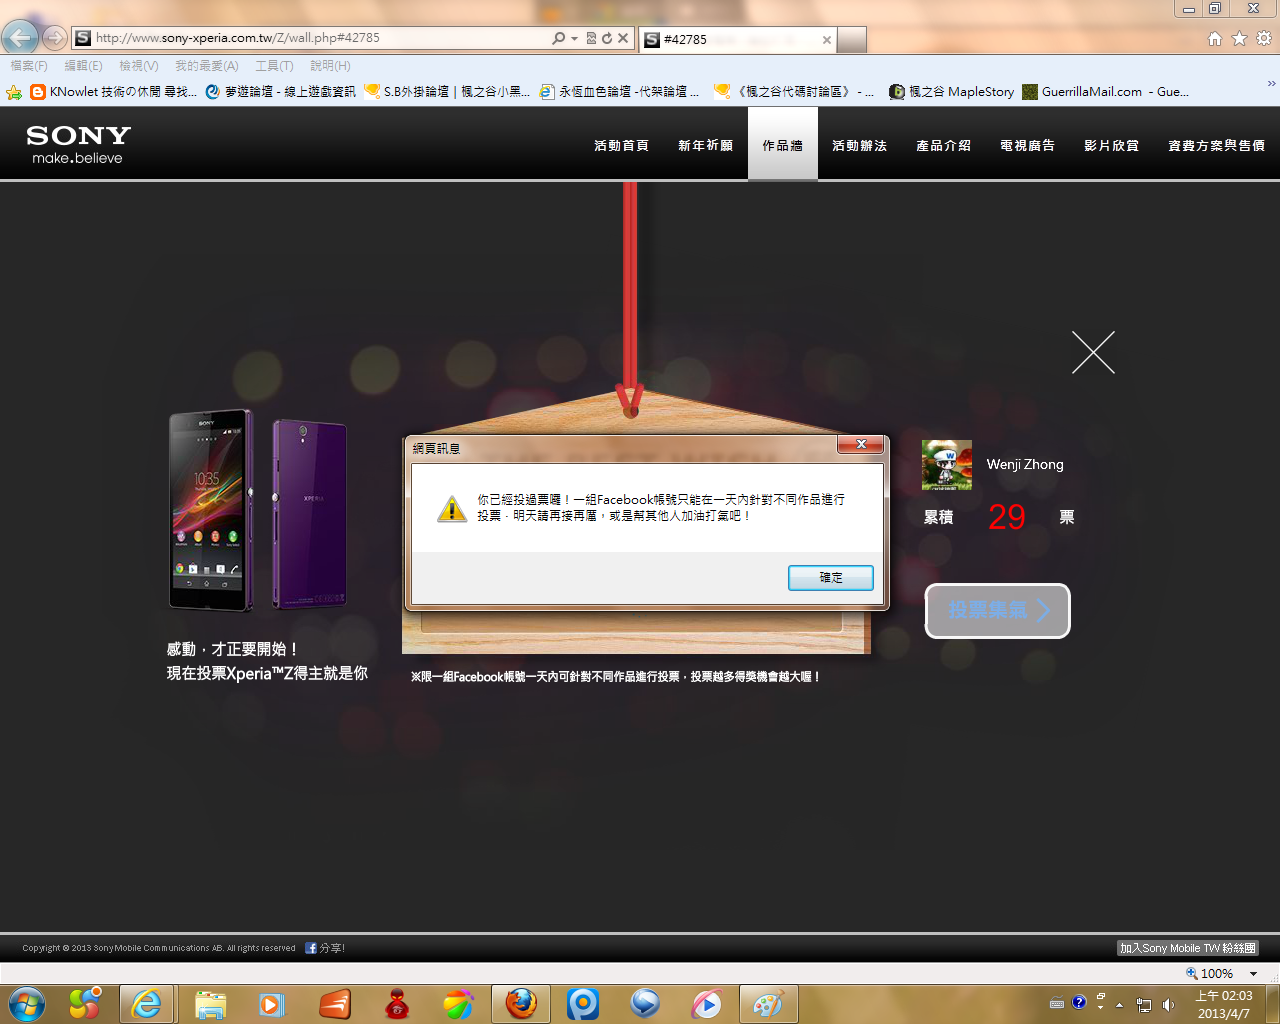The width and height of the screenshot is (1280, 1024).
Task: Open the 夢遊論壇 bookmark
Action: point(281,92)
